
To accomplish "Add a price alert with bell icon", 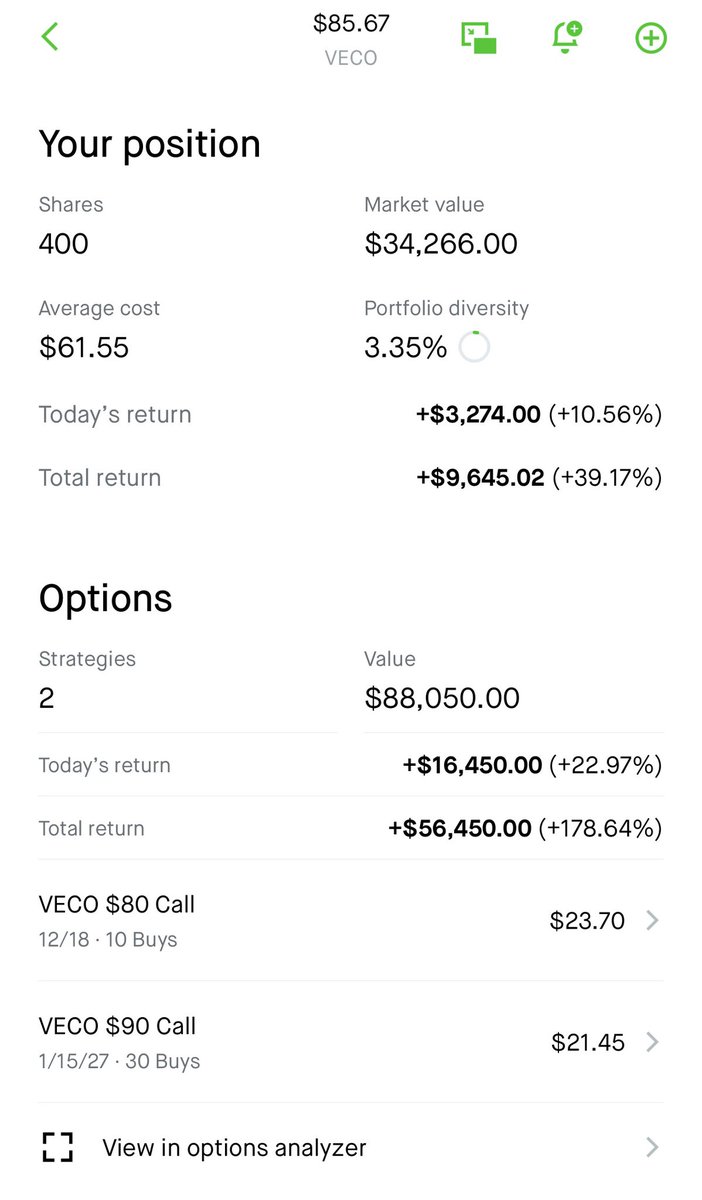I will tap(567, 38).
